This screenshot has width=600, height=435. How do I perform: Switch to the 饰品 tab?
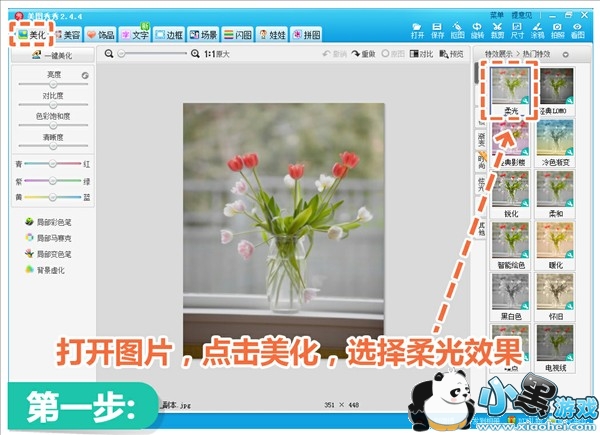click(x=101, y=35)
